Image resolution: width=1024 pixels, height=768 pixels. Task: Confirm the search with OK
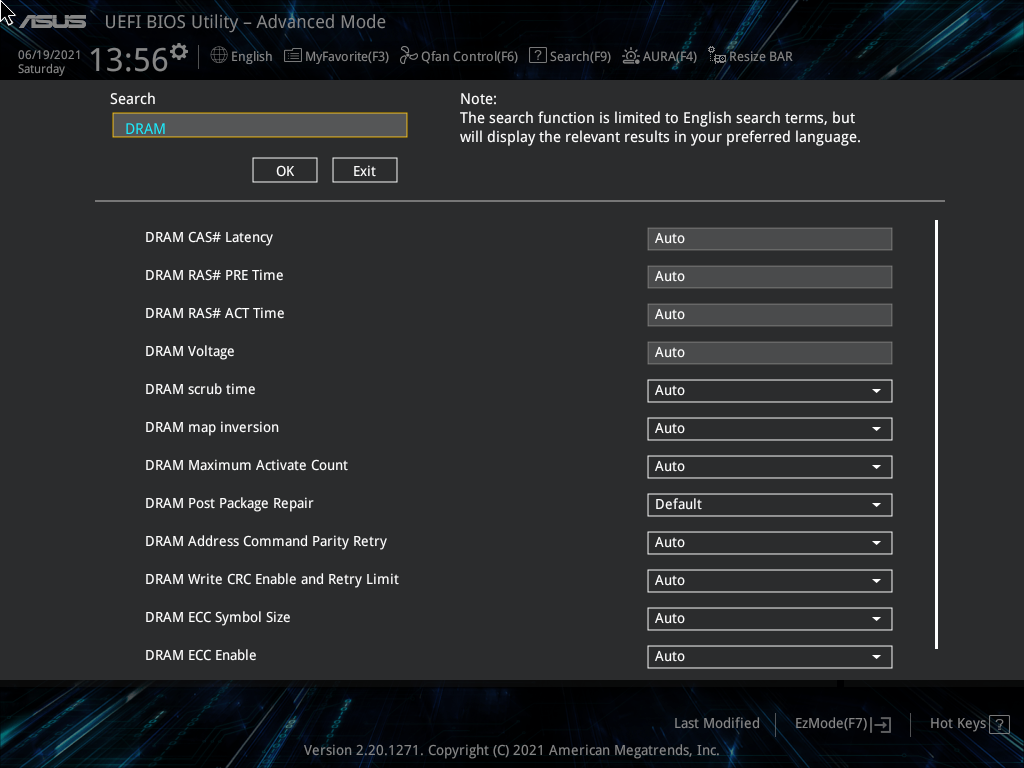coord(284,170)
